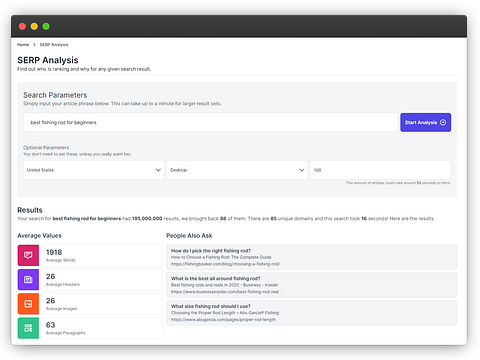The height and width of the screenshot is (360, 480).
Task: Open the fishingbooker.com choosing-a-fishing-rod link
Action: 225,264
